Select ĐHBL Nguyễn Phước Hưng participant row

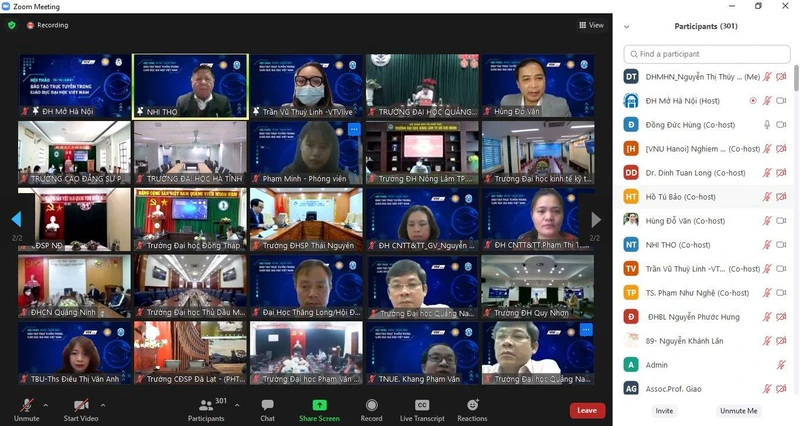click(x=707, y=317)
